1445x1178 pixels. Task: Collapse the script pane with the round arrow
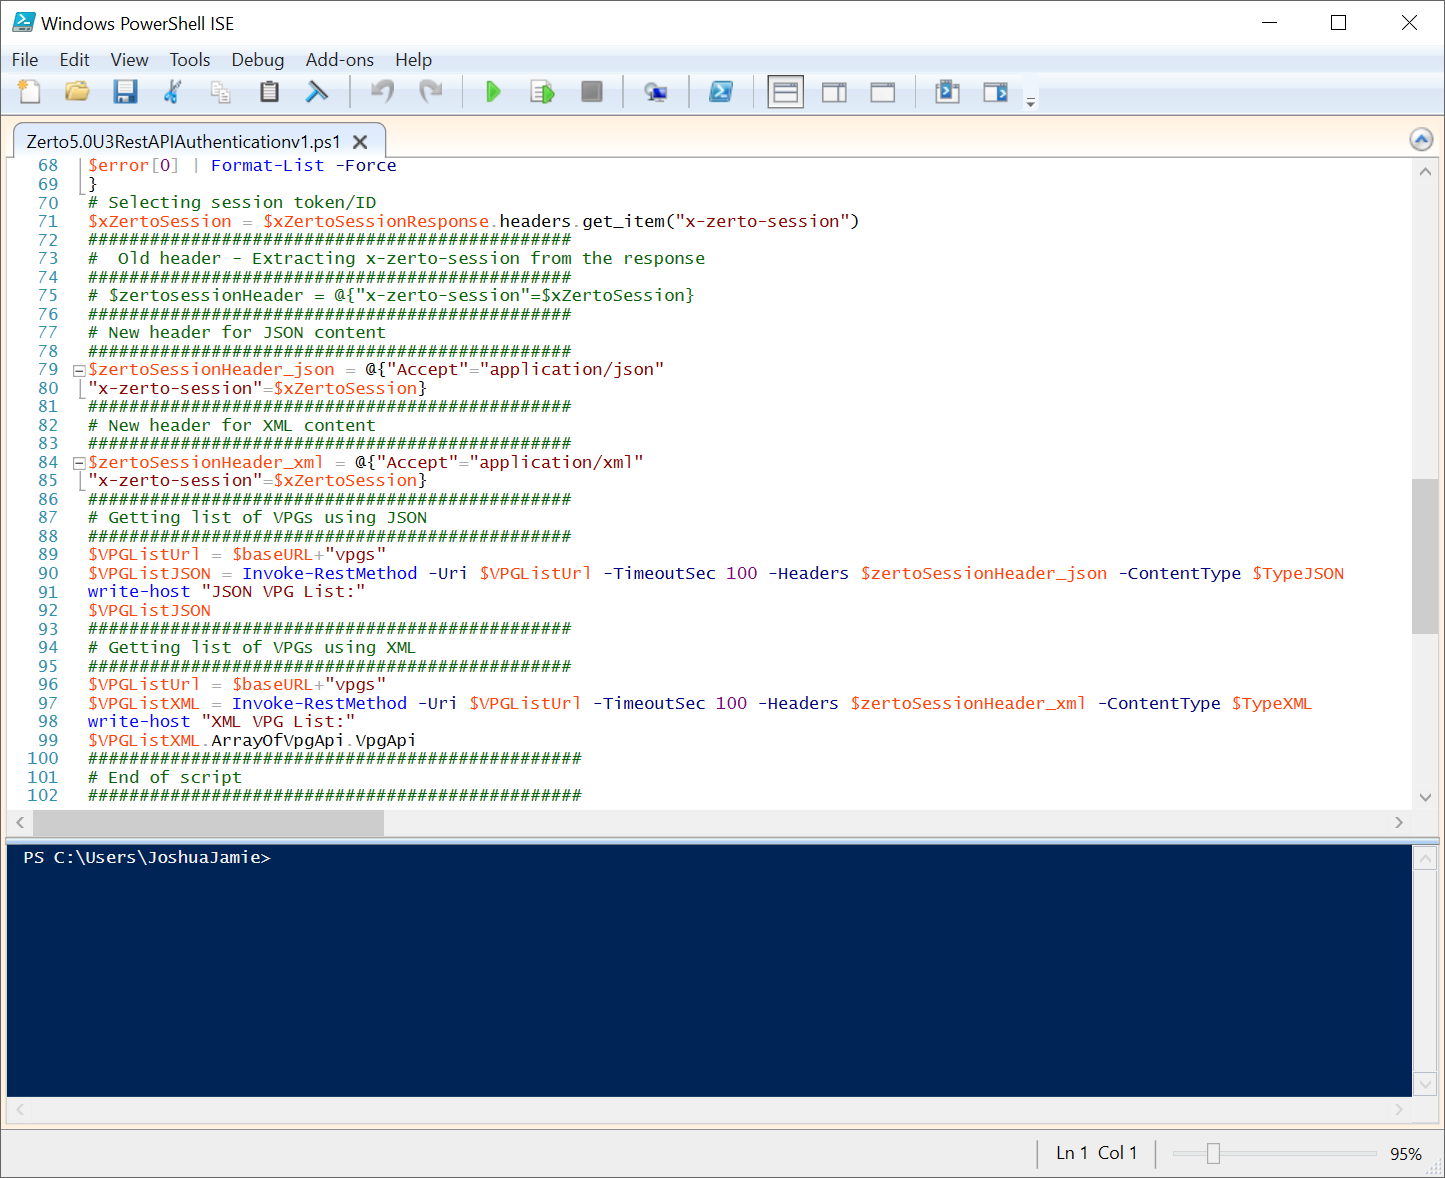coord(1421,139)
